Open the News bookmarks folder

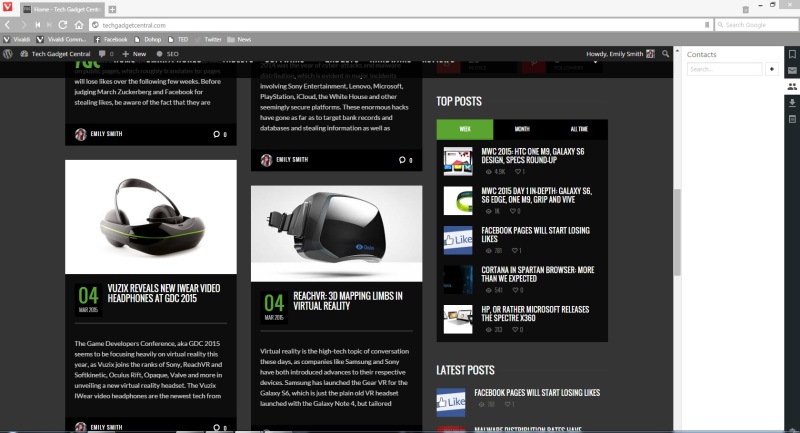[x=239, y=39]
